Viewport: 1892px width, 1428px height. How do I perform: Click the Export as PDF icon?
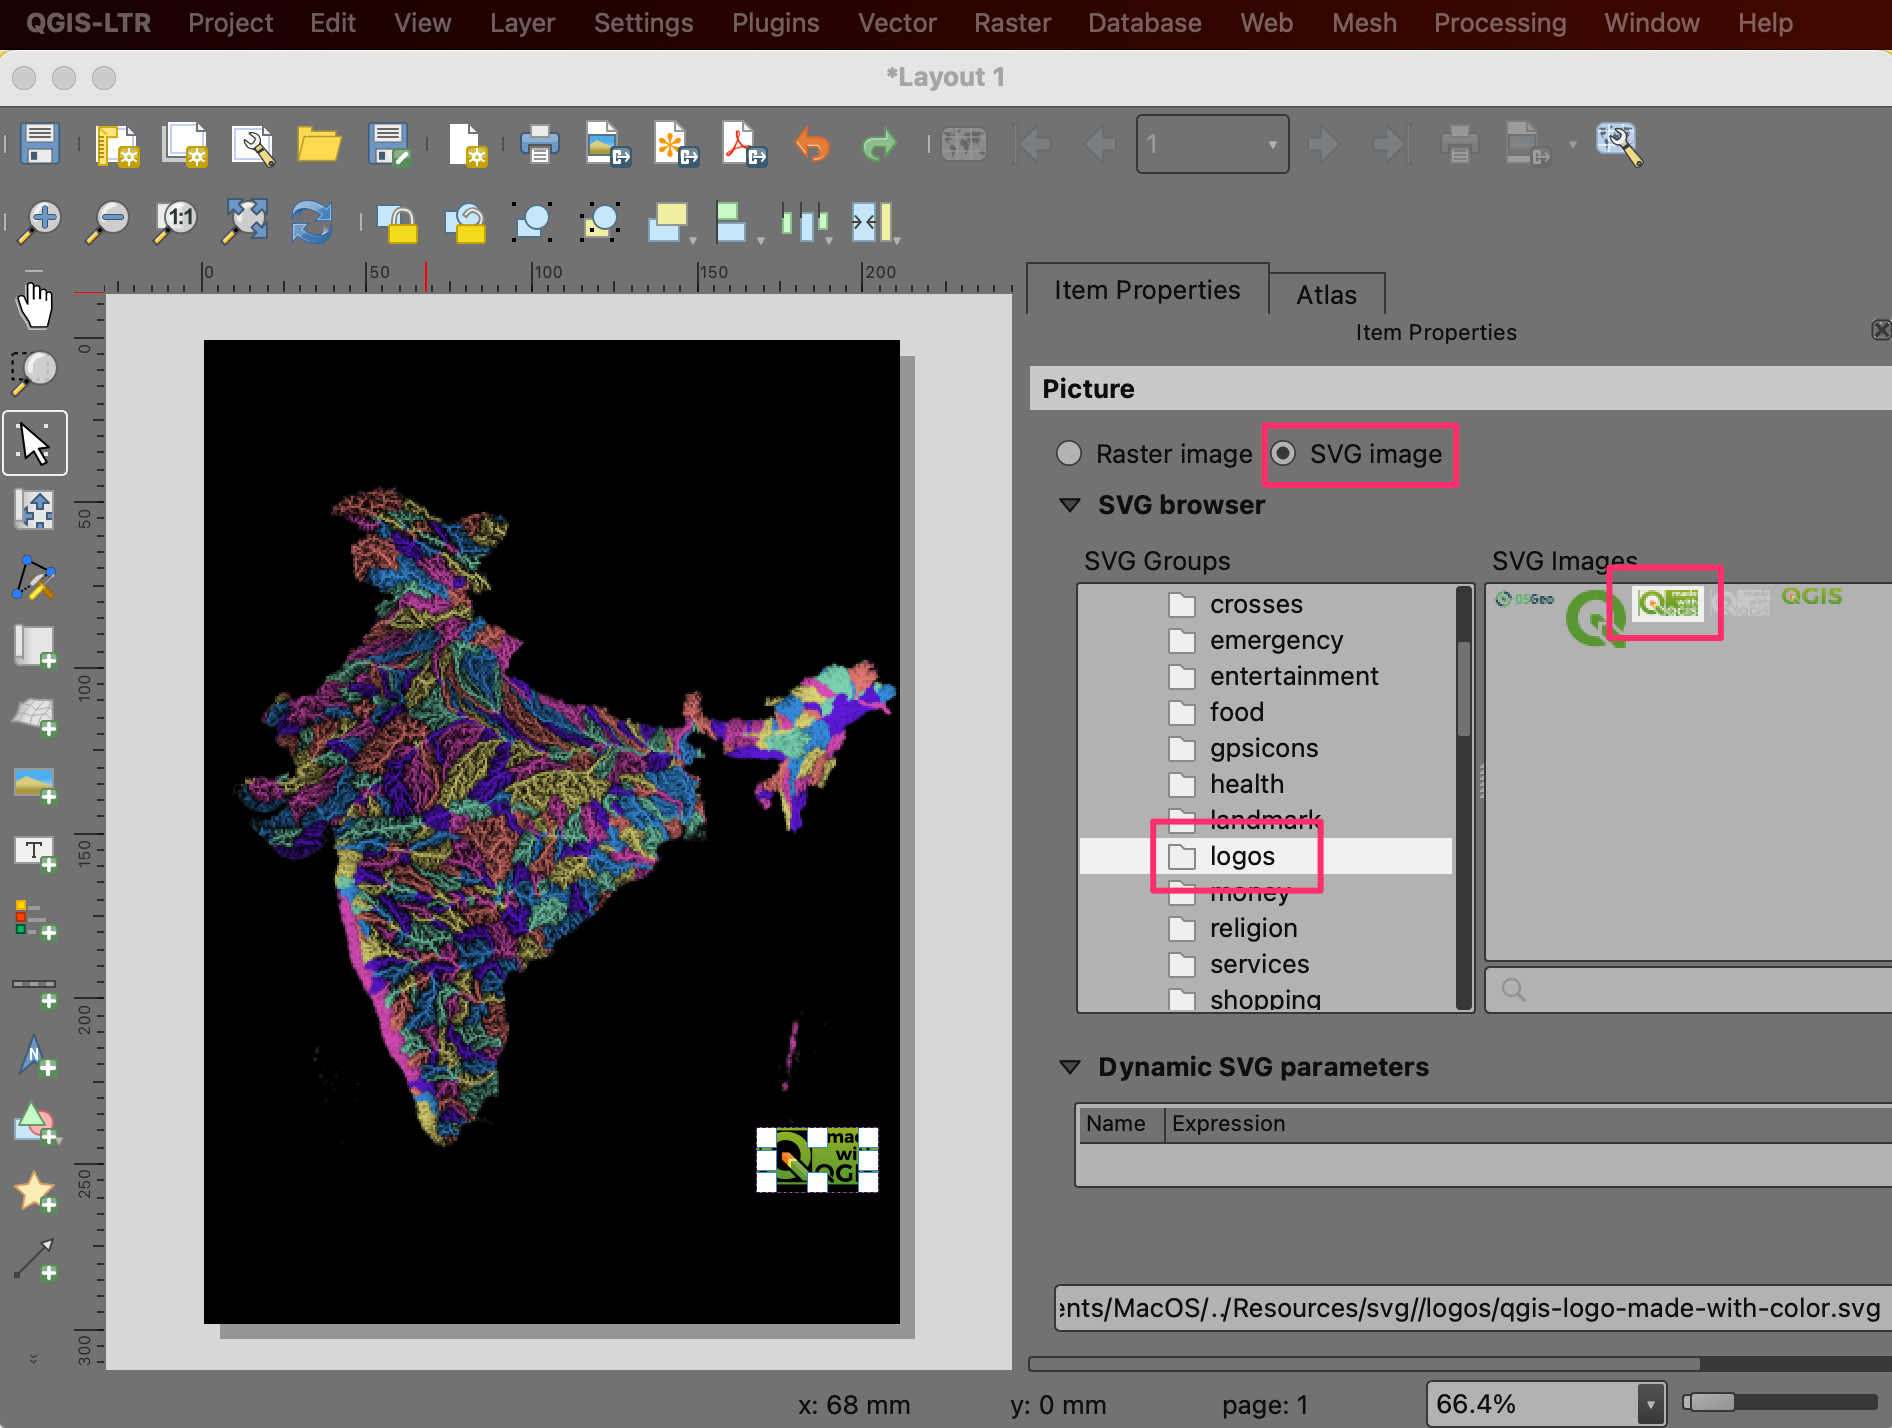[743, 144]
